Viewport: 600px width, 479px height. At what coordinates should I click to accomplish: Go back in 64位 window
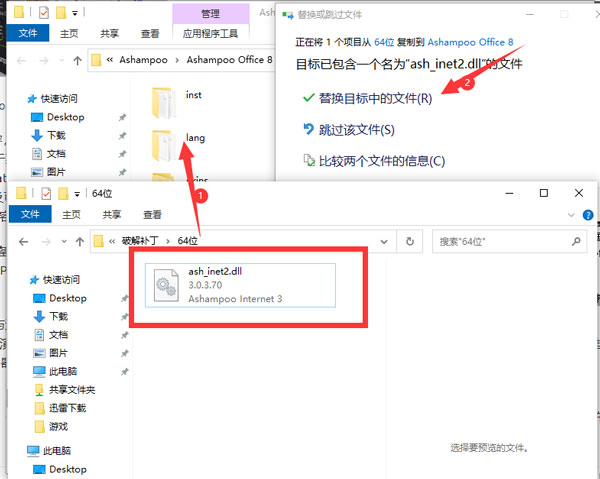point(23,241)
